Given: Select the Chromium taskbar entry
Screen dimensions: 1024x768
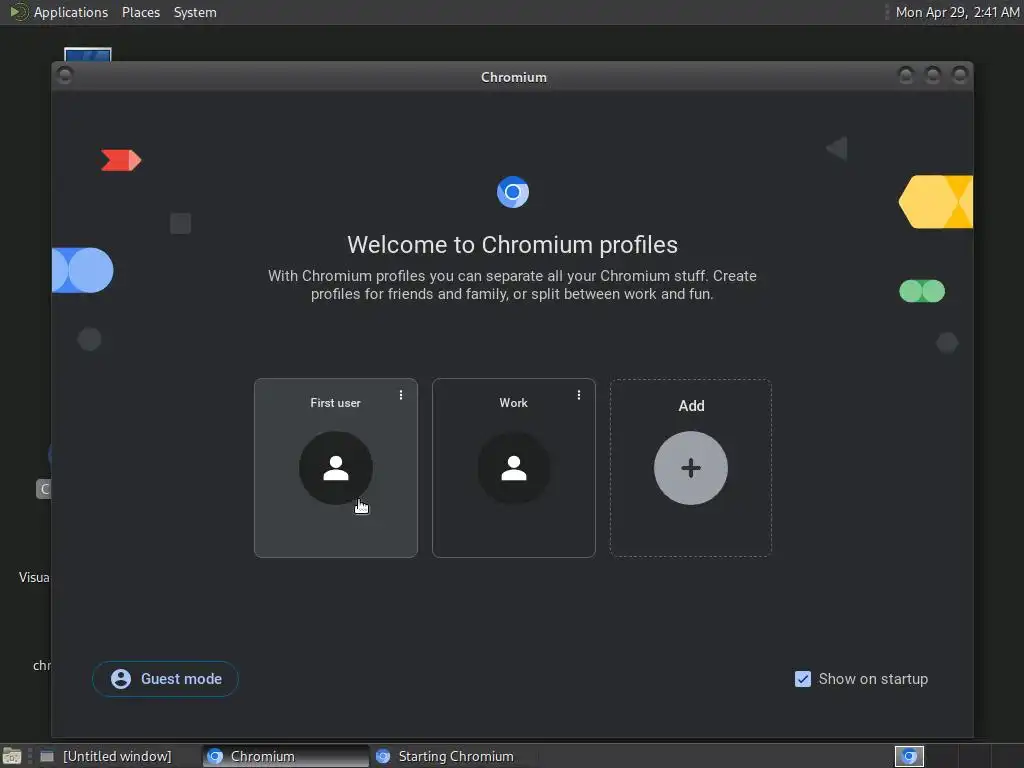Looking at the screenshot, I should click(285, 756).
